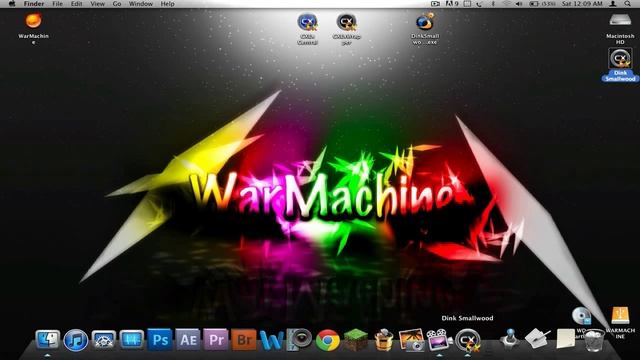This screenshot has width=640, height=360.
Task: Open the wooden bucket app in dock
Action: coord(384,340)
